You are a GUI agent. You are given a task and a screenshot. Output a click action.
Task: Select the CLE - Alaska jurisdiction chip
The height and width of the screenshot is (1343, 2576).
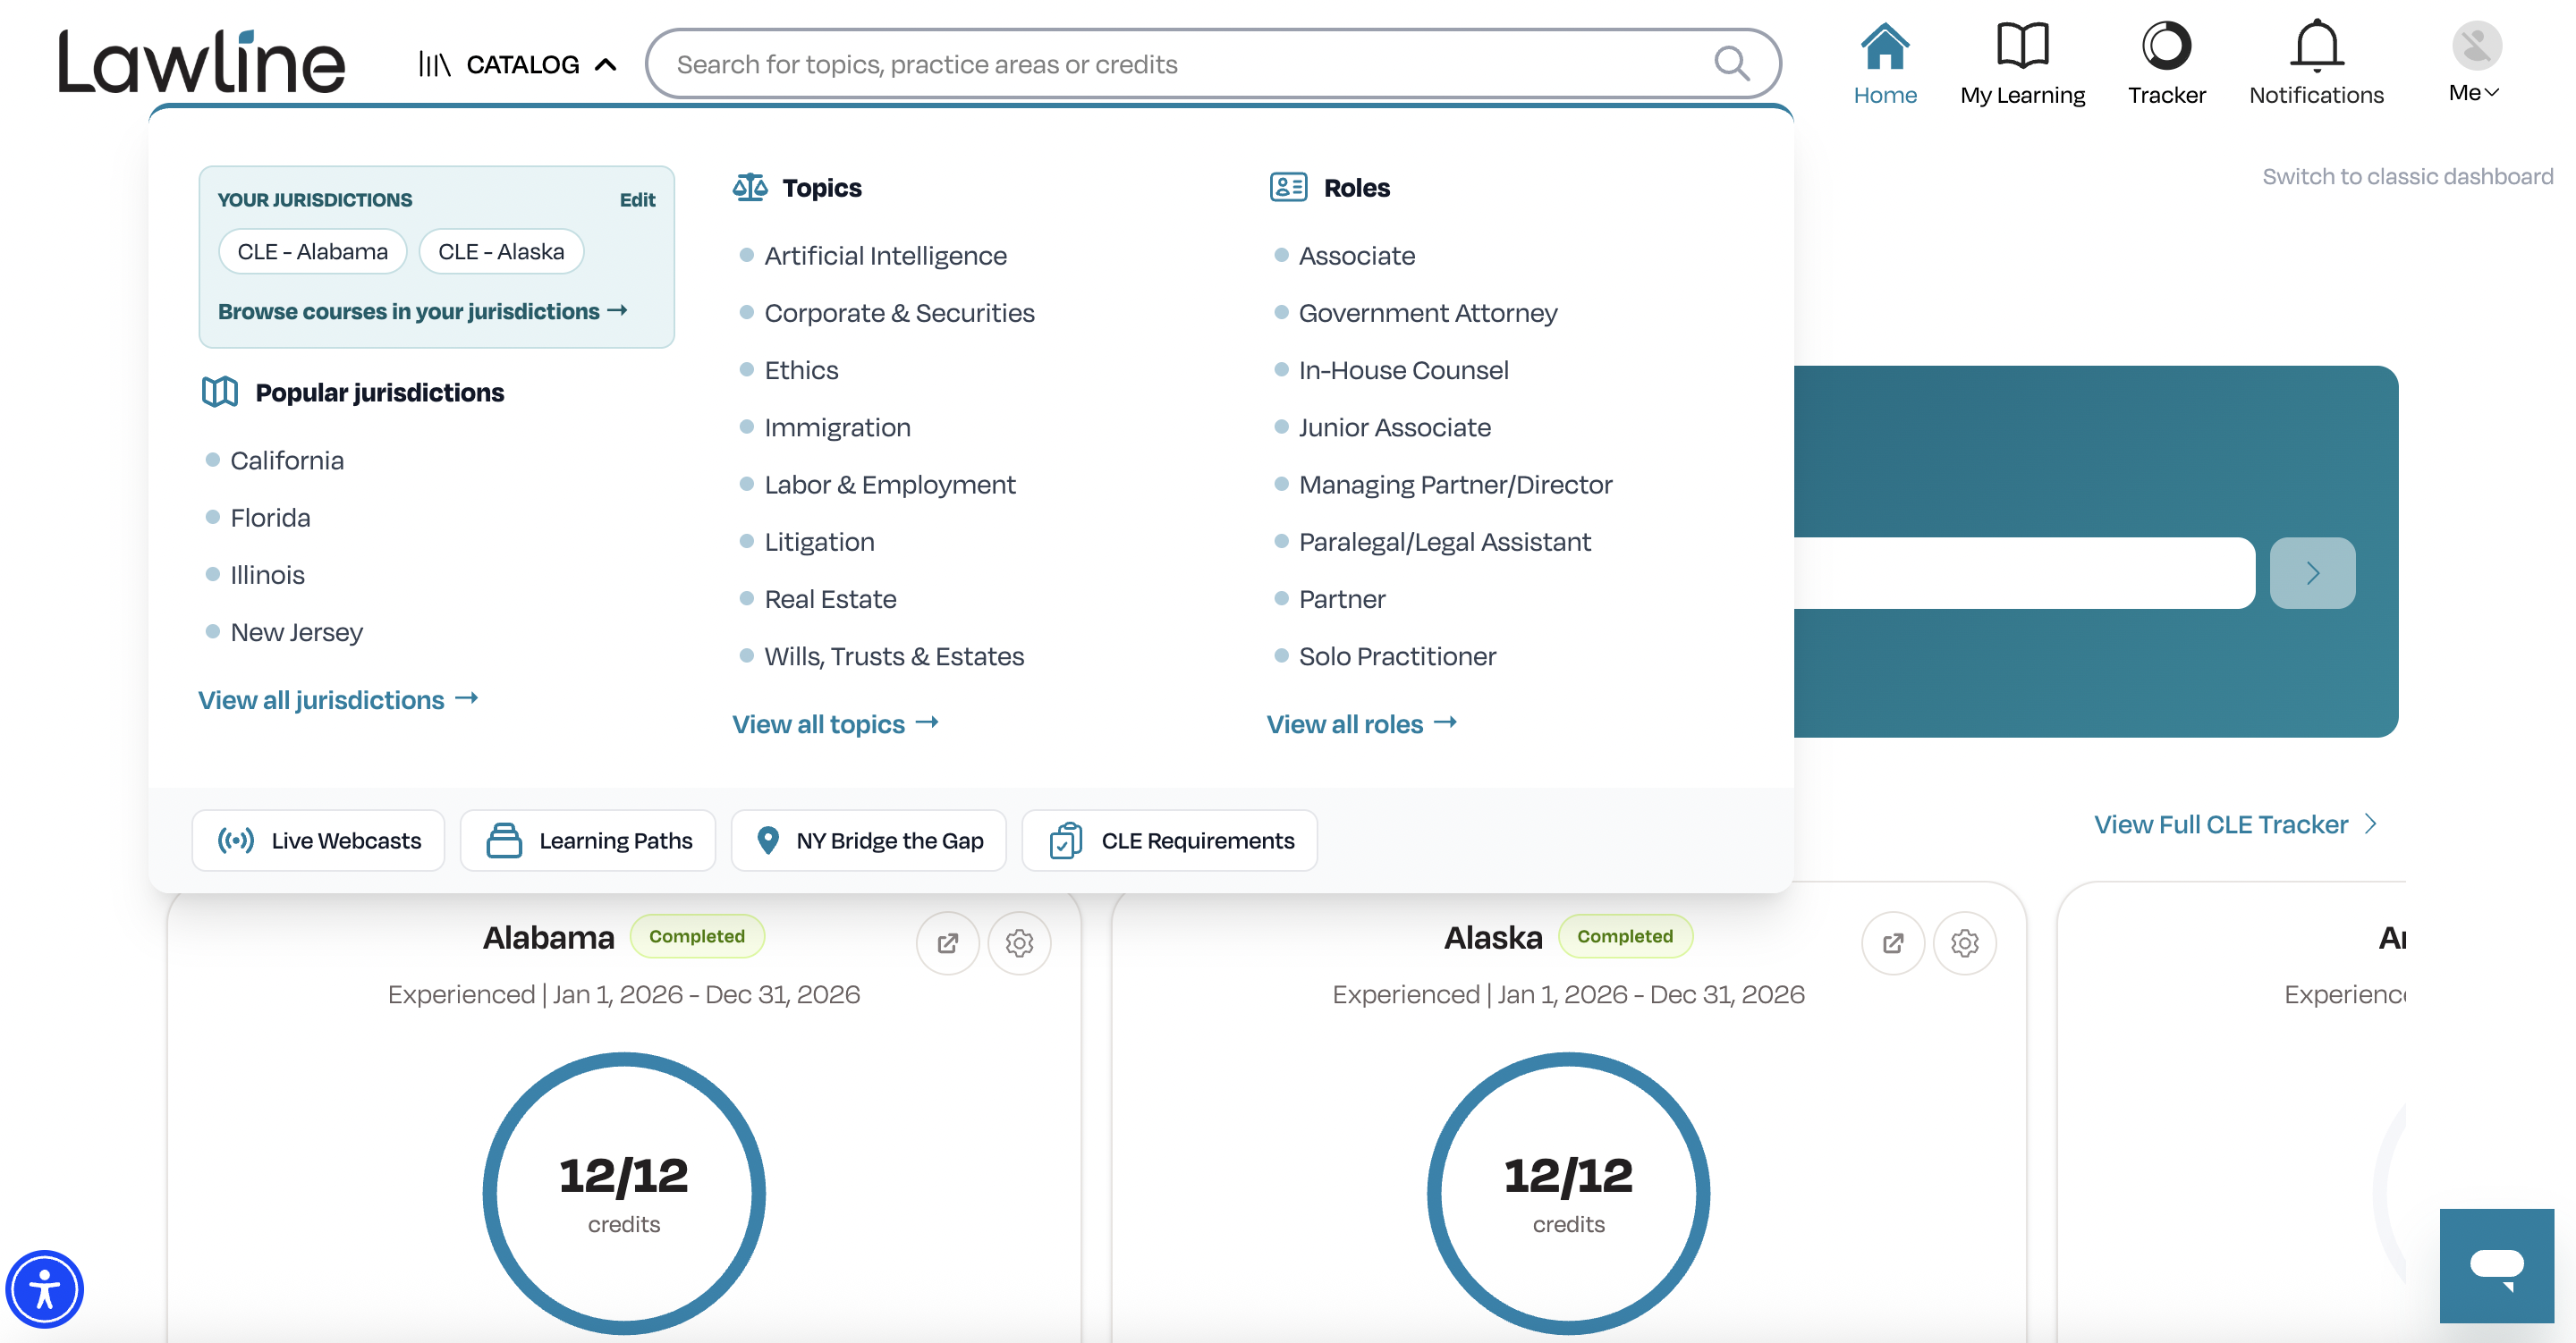click(x=501, y=251)
